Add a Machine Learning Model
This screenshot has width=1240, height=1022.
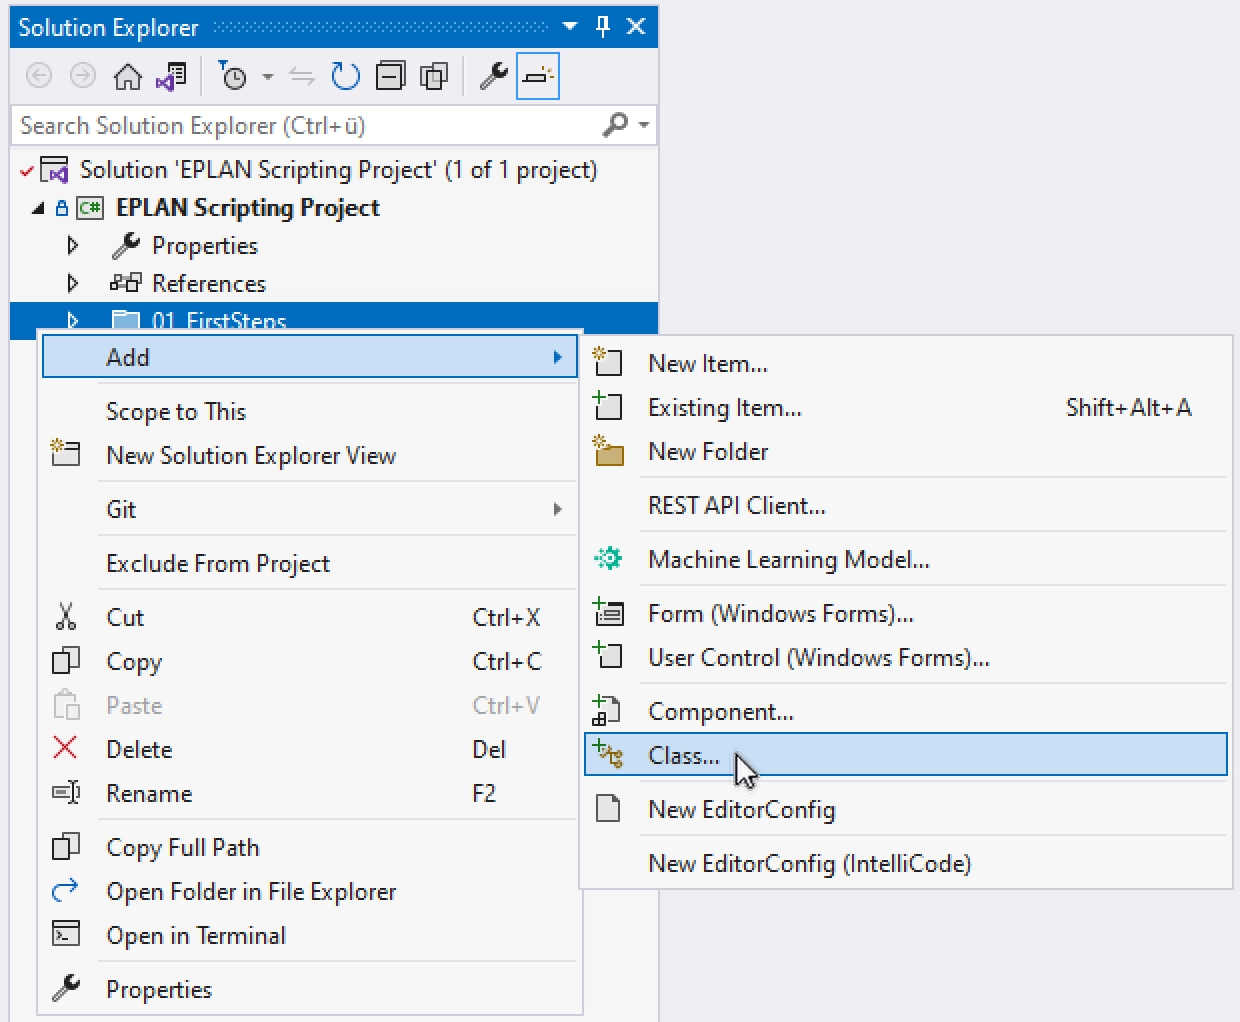(906, 559)
